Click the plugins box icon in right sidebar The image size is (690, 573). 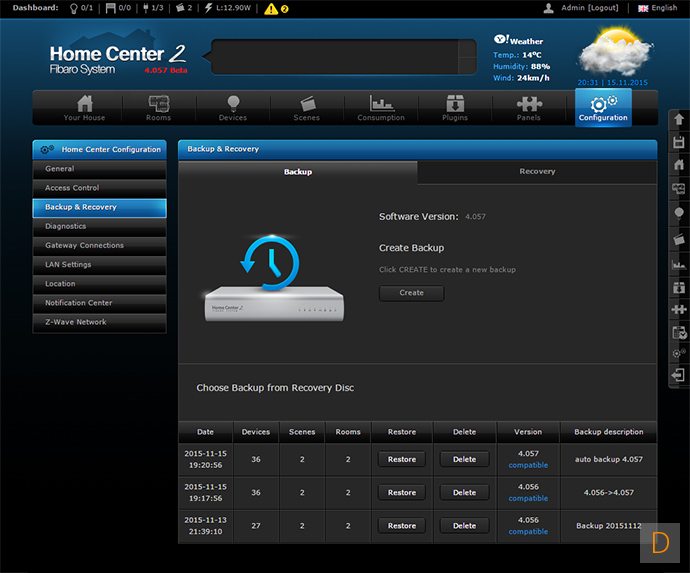click(679, 287)
